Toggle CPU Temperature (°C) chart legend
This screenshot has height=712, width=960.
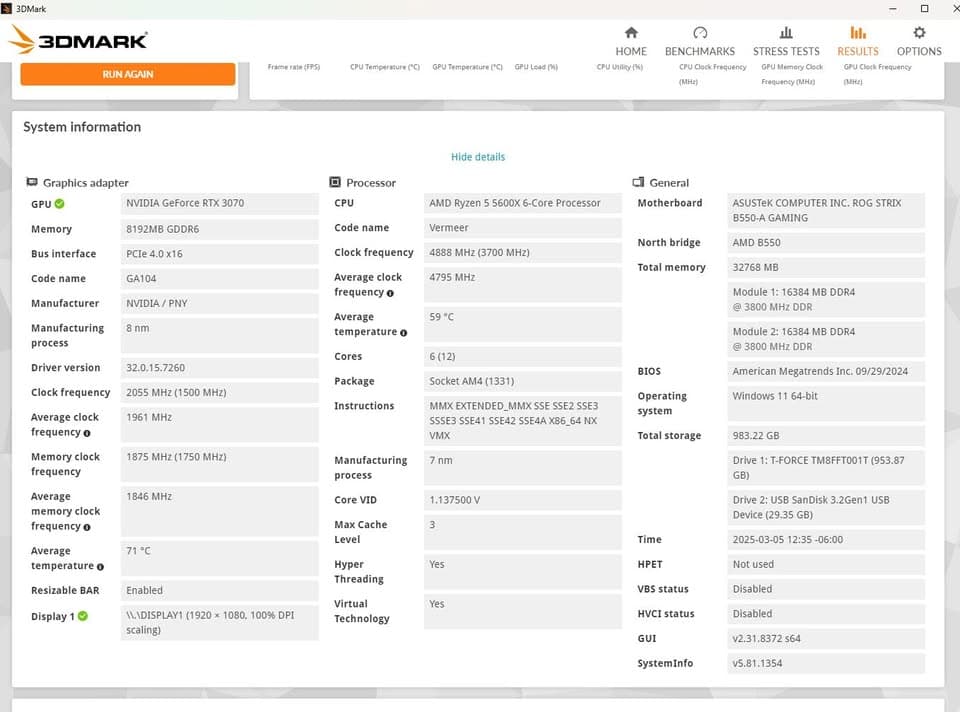coord(385,67)
